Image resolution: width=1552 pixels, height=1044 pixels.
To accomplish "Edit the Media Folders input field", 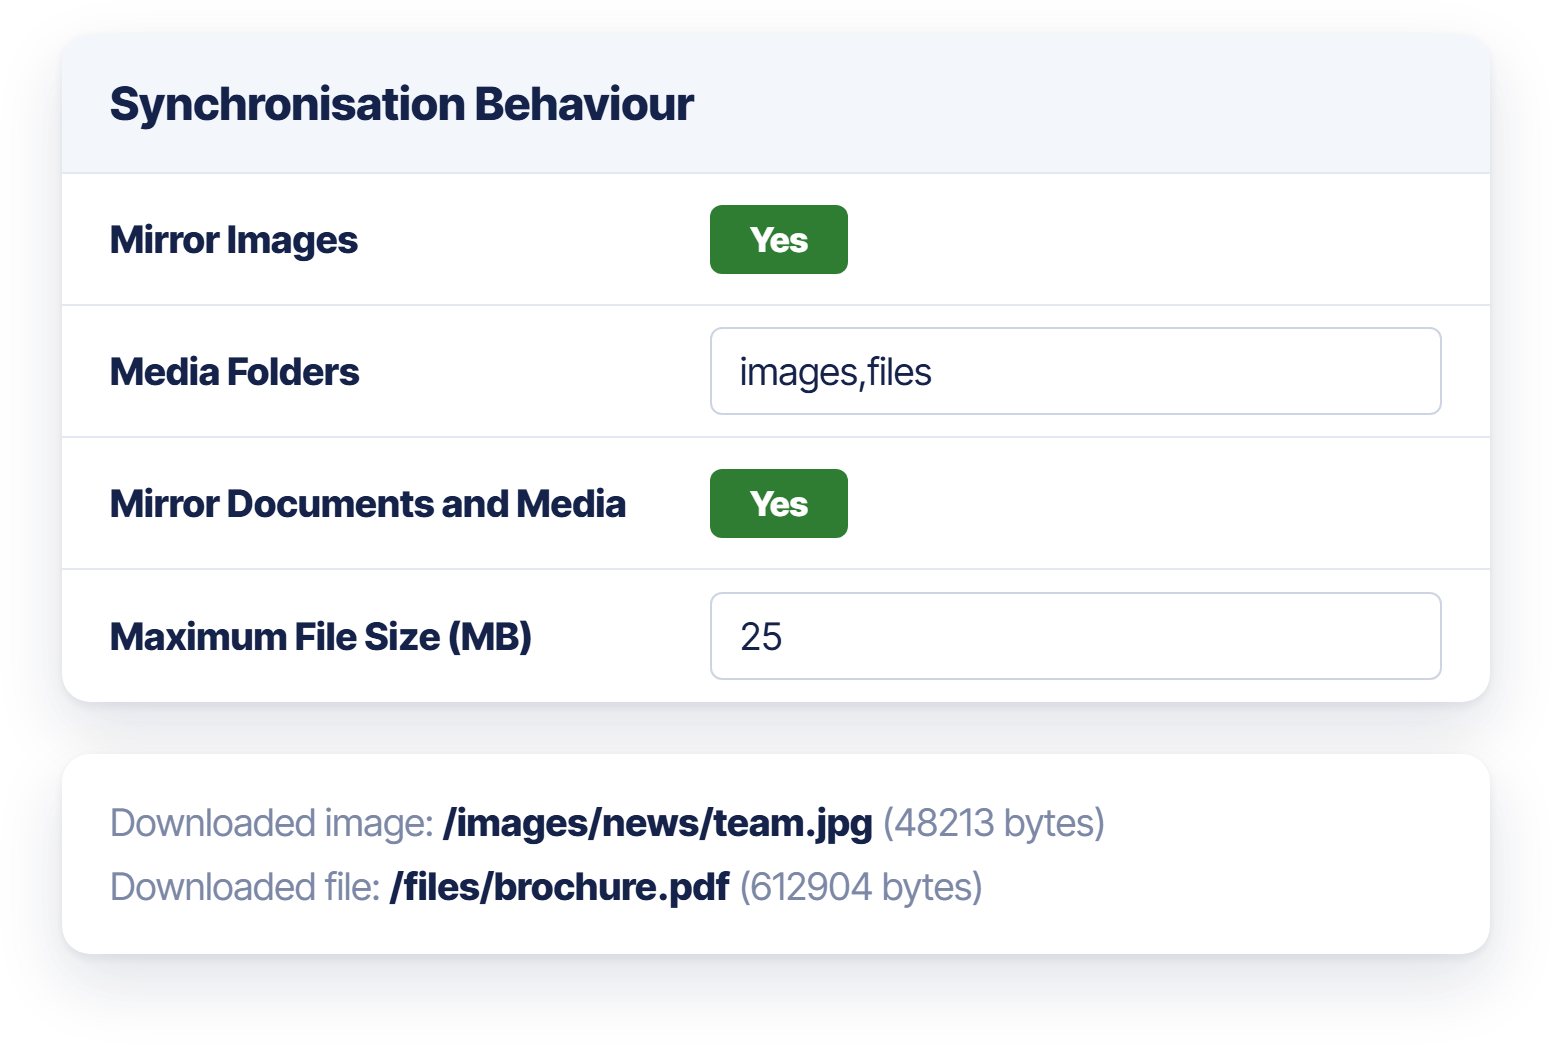I will [x=1075, y=372].
